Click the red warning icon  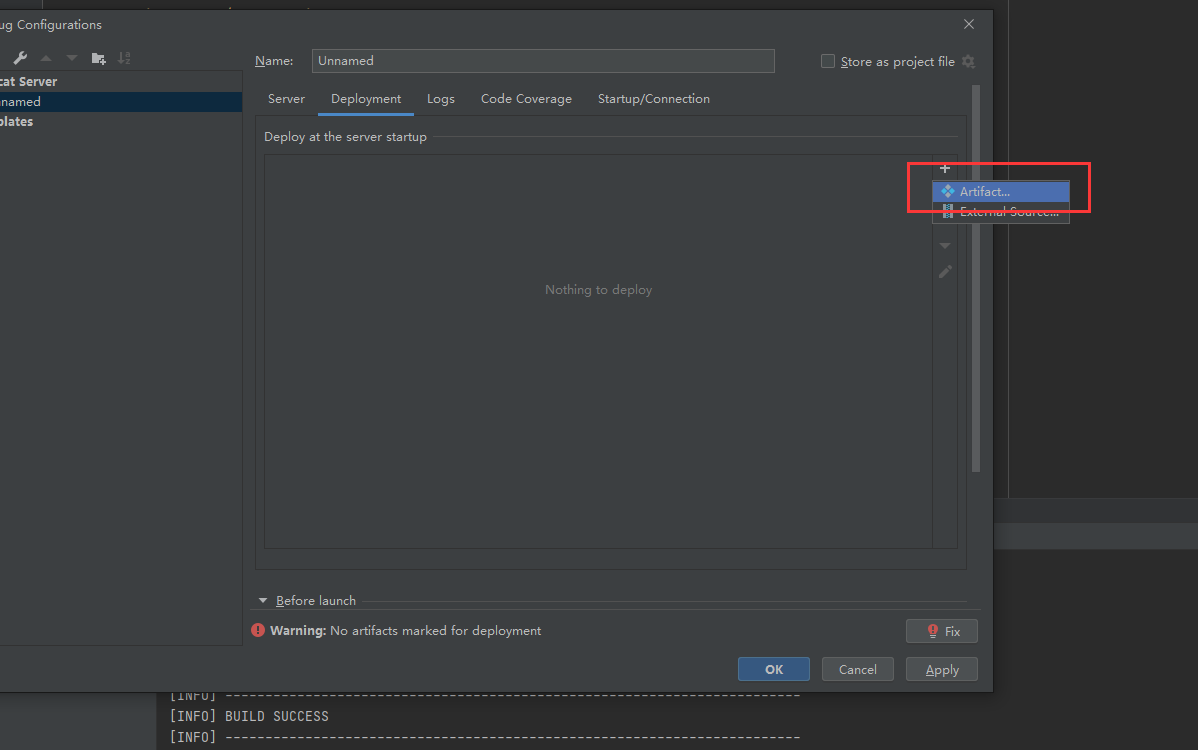click(258, 630)
